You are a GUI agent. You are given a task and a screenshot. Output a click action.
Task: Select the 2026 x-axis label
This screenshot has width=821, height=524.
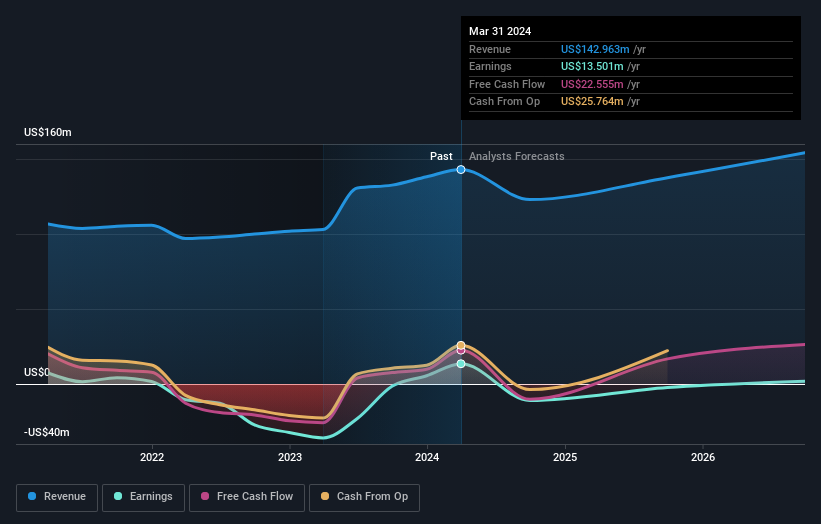coord(703,458)
